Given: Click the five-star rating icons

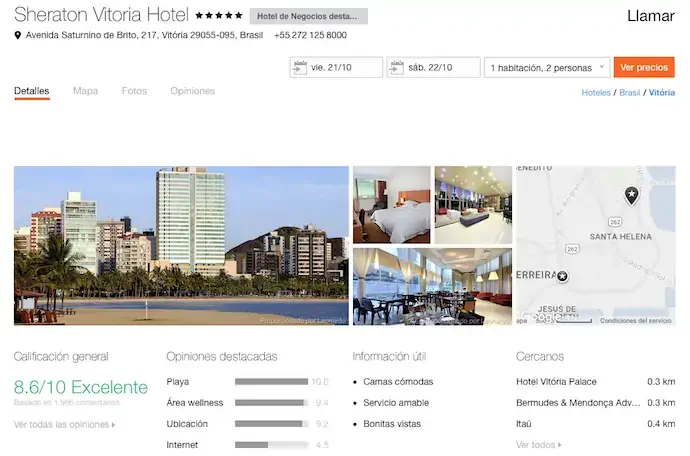Looking at the screenshot, I should point(219,15).
